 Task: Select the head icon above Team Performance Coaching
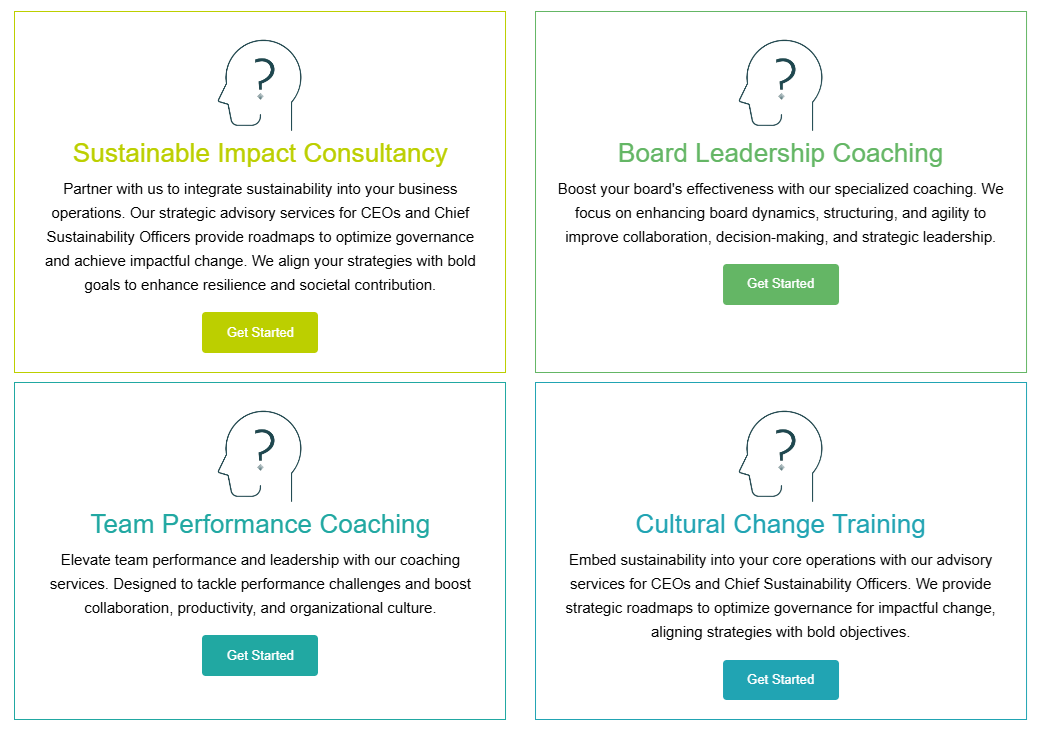(x=260, y=456)
